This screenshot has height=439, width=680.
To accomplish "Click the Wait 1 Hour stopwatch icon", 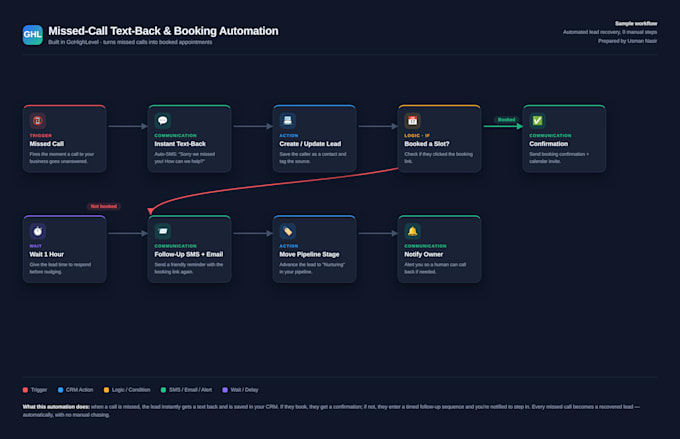I will coord(38,231).
